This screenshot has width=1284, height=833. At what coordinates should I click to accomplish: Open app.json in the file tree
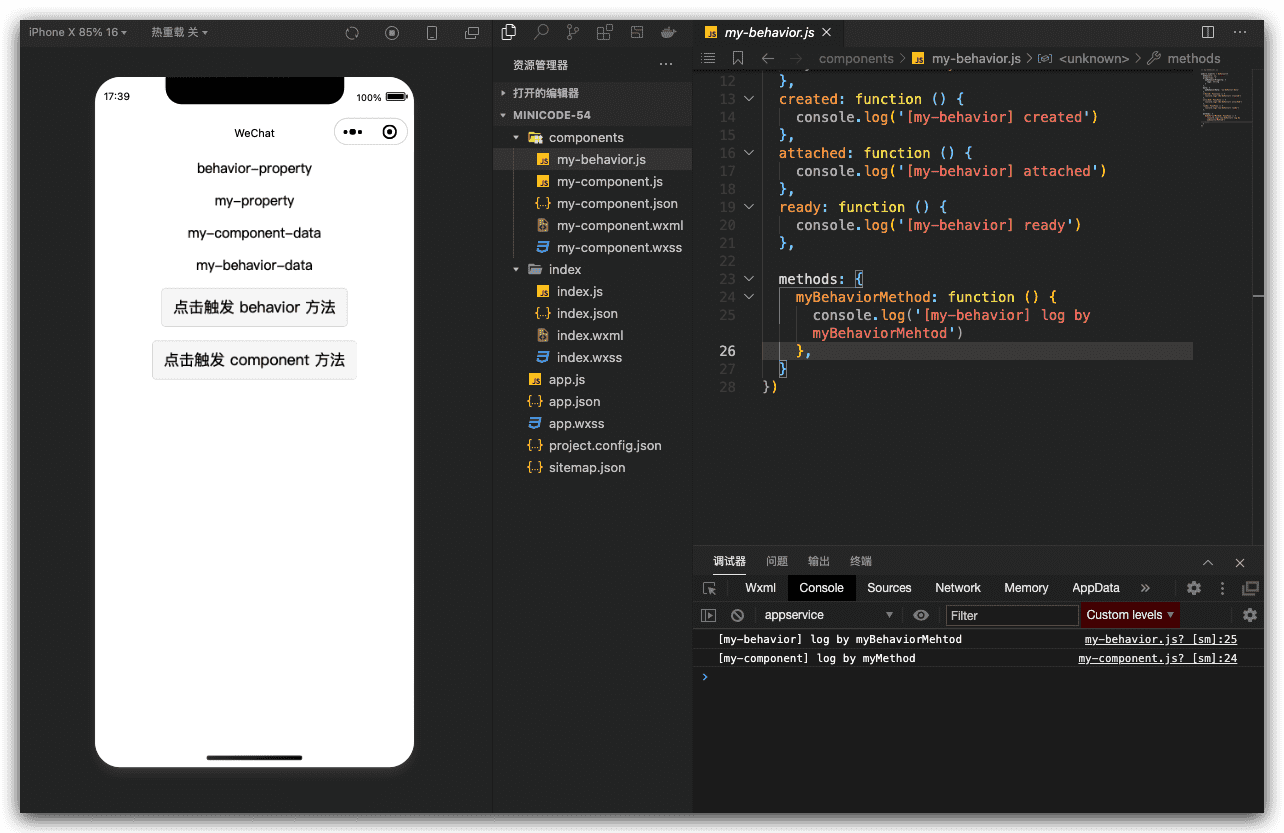point(574,401)
